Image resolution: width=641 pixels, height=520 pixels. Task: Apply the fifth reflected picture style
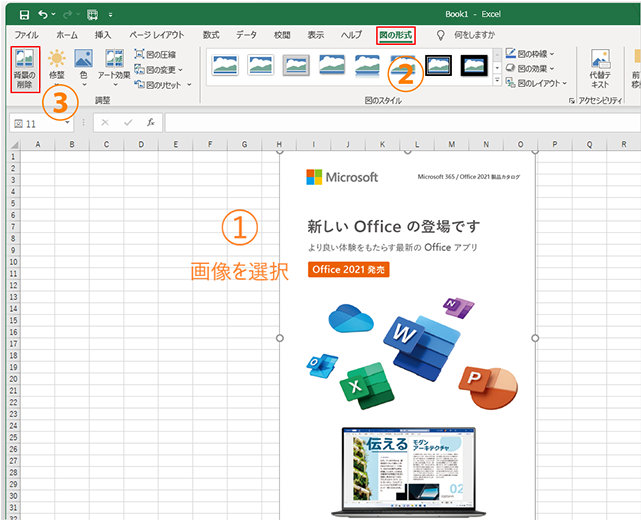pyautogui.click(x=368, y=65)
